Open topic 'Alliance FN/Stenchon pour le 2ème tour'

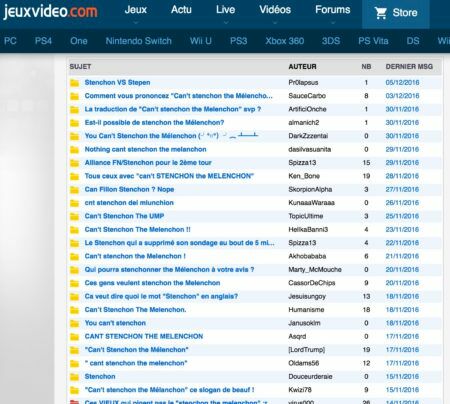148,163
